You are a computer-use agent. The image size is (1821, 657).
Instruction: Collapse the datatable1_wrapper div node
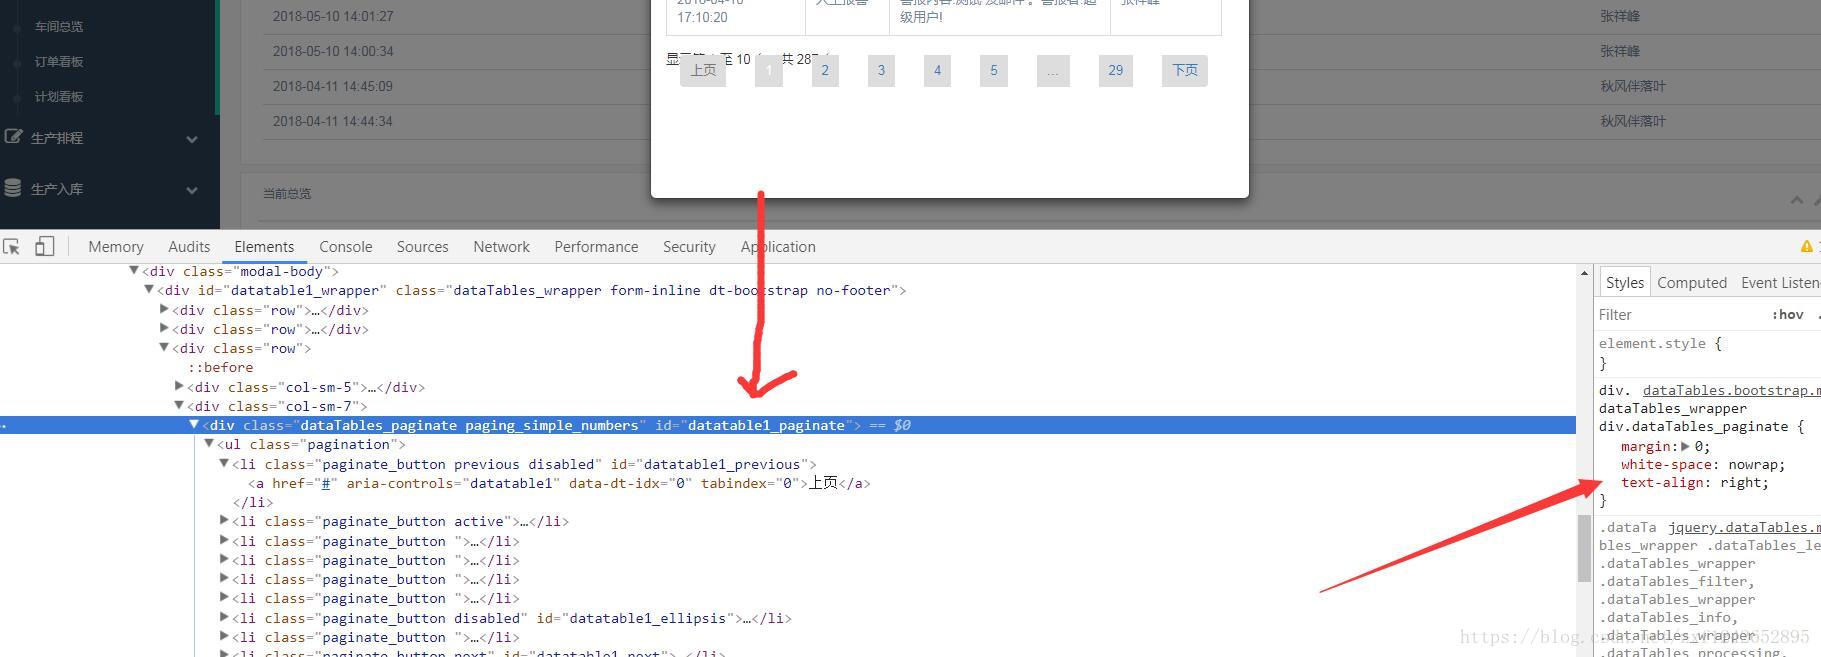pos(149,290)
